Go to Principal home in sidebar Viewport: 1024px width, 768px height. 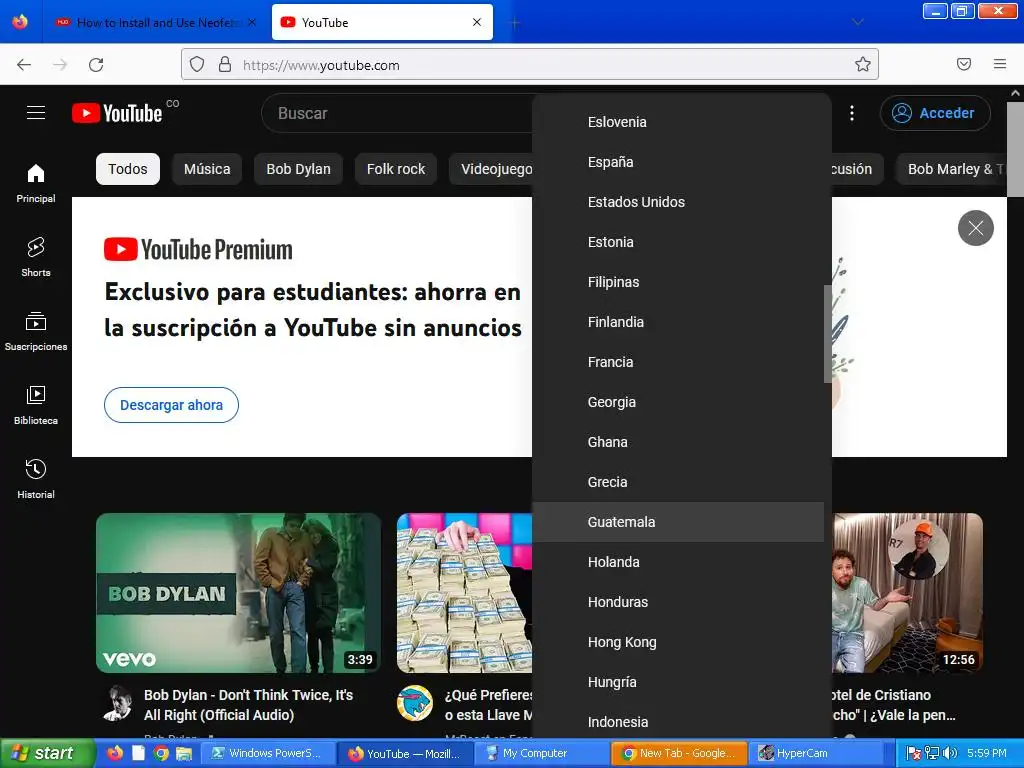tap(36, 184)
